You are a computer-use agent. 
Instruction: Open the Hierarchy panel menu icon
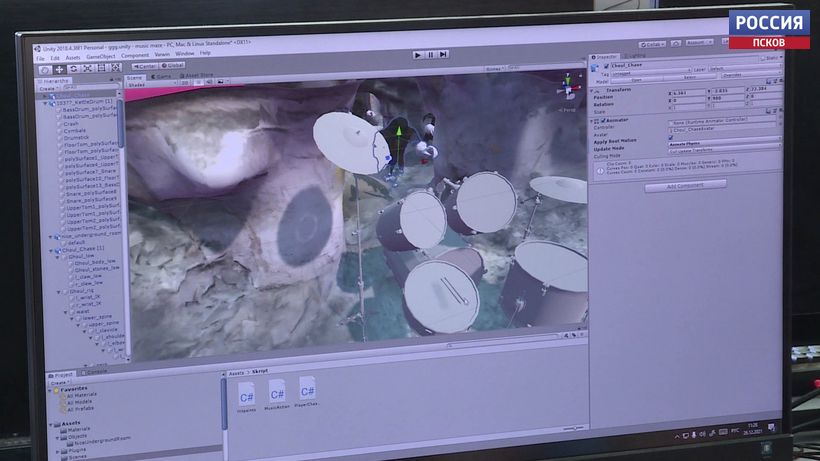(x=118, y=79)
